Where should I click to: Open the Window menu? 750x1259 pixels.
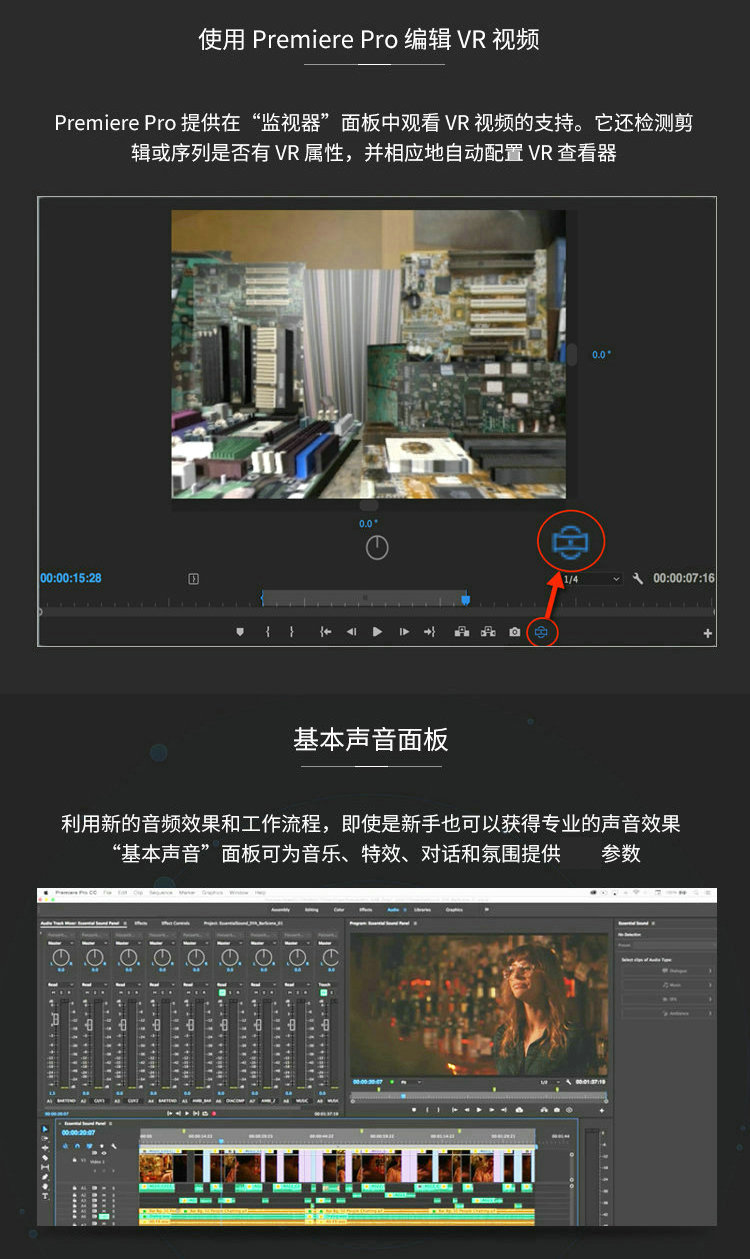point(238,892)
